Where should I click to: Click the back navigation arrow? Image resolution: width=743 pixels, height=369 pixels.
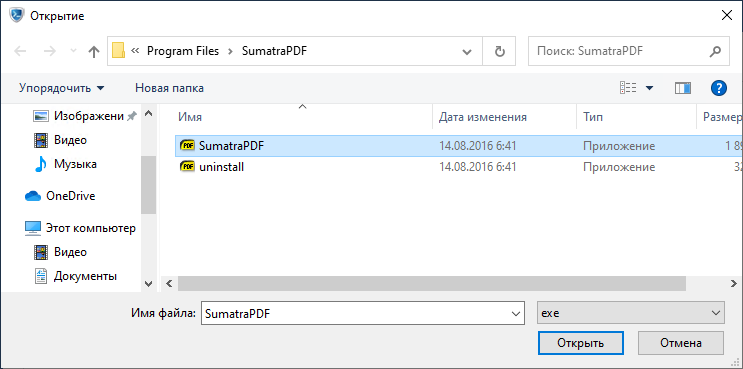tap(20, 51)
